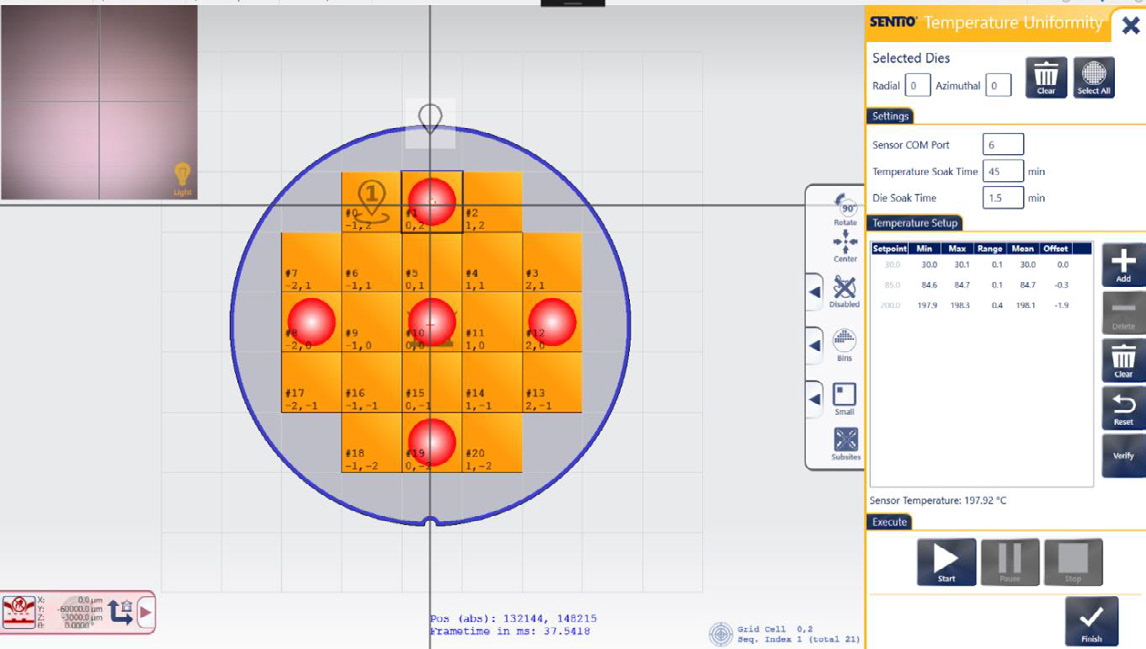
Task: Add a new temperature setpoint
Action: point(1123,266)
